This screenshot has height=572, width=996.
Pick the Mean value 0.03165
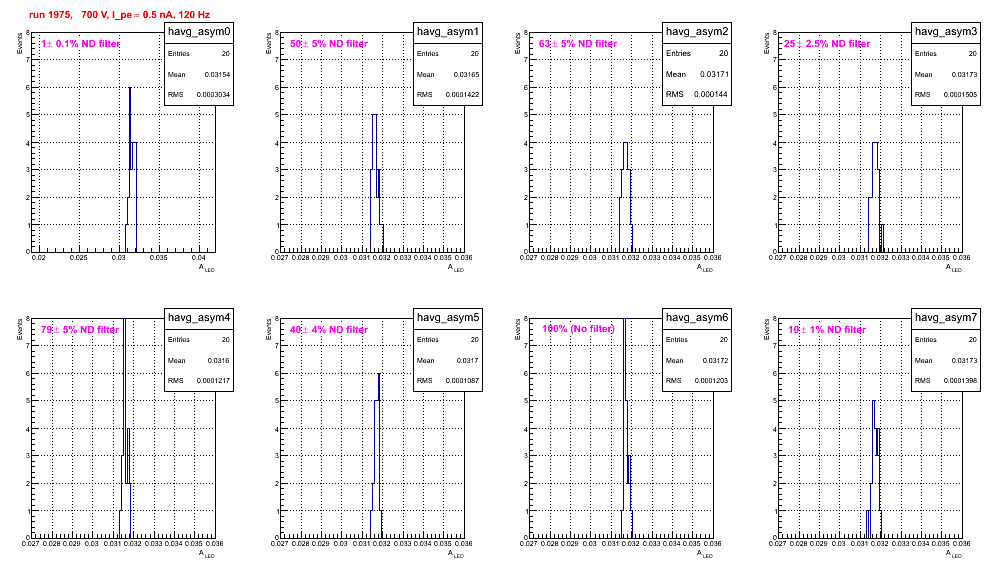[x=466, y=74]
